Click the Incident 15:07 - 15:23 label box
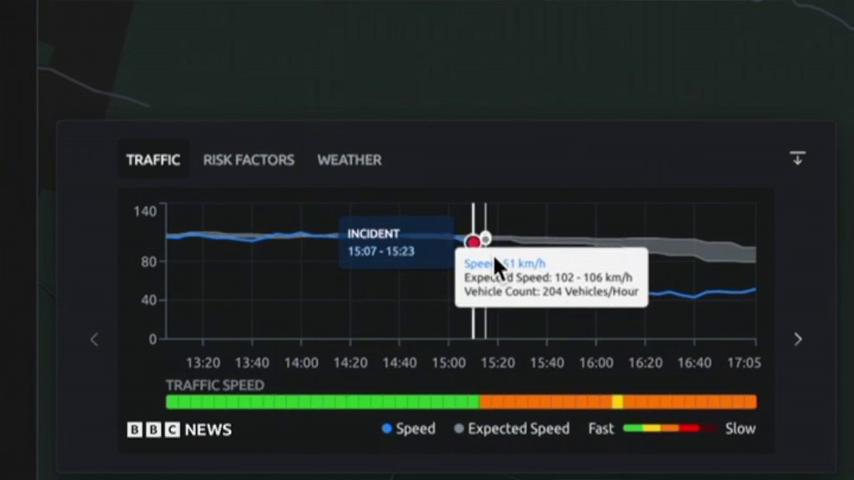Viewport: 854px width, 480px height. (x=395, y=242)
